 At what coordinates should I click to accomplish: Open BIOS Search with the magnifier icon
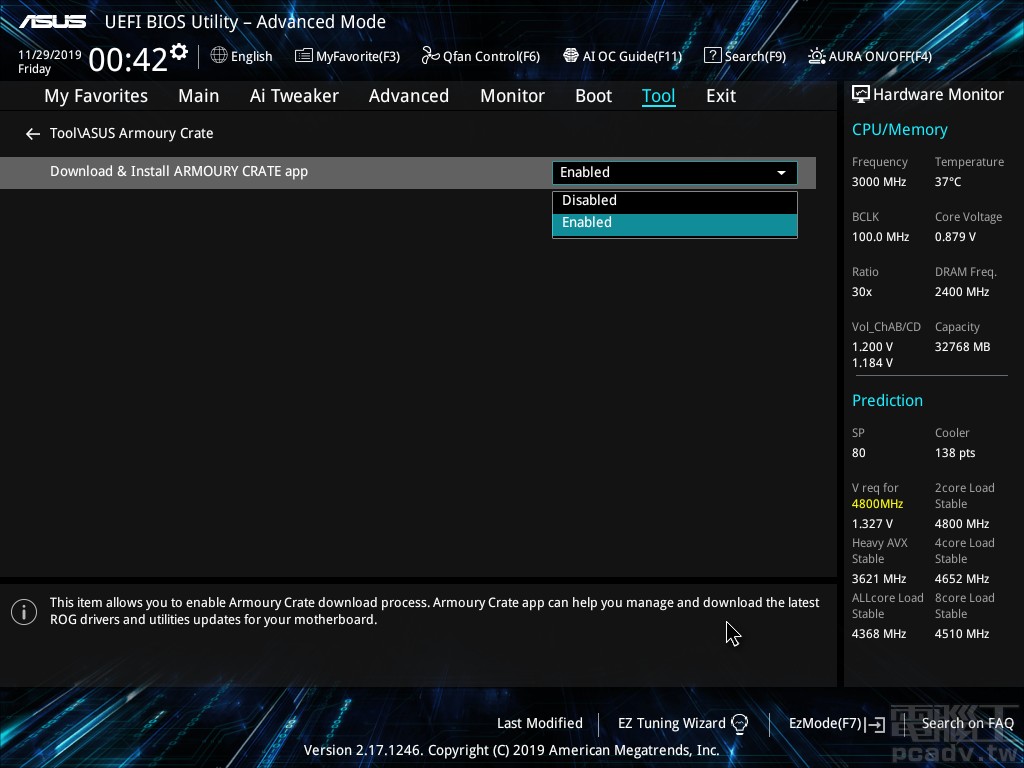[744, 56]
